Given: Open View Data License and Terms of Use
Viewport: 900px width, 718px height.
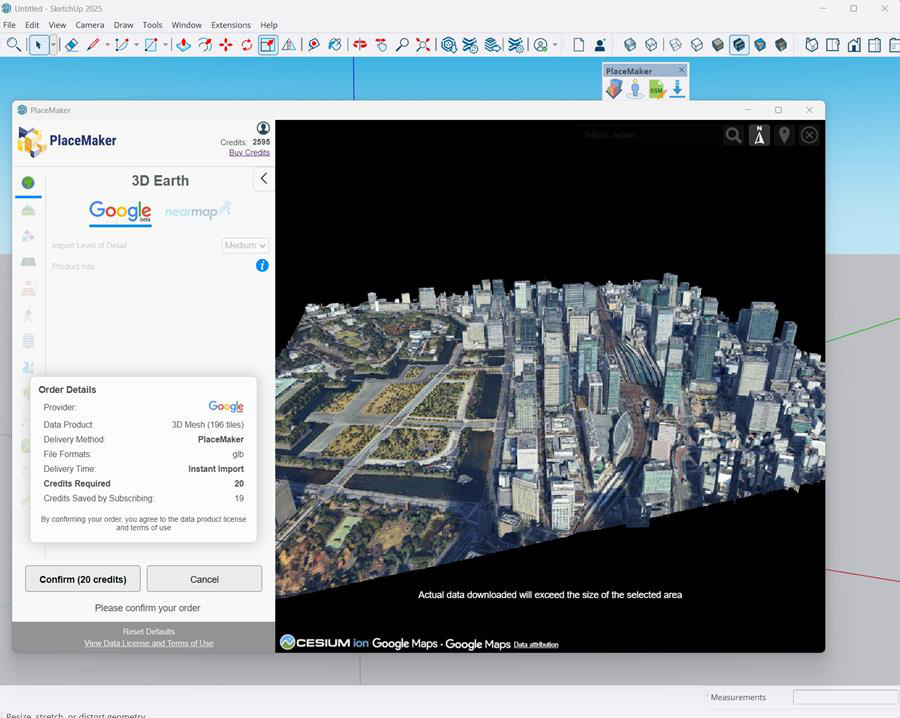Looking at the screenshot, I should click(x=149, y=643).
